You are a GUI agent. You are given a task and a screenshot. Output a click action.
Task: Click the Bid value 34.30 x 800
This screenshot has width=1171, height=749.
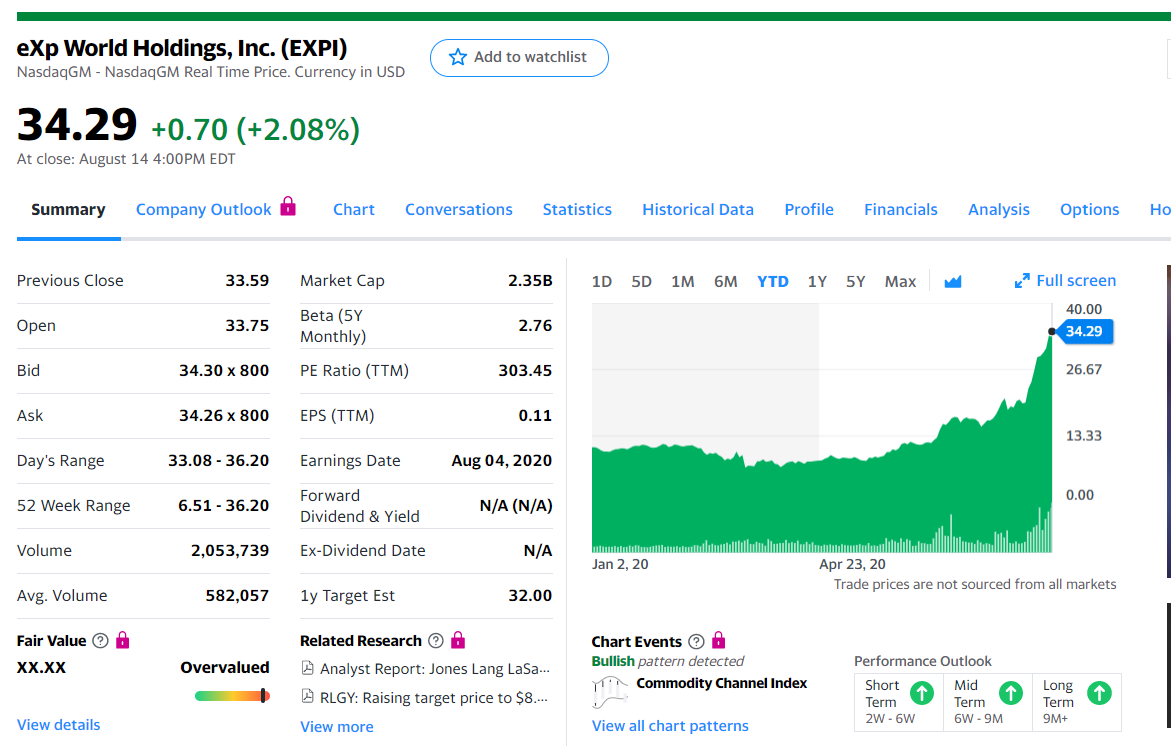(x=224, y=370)
